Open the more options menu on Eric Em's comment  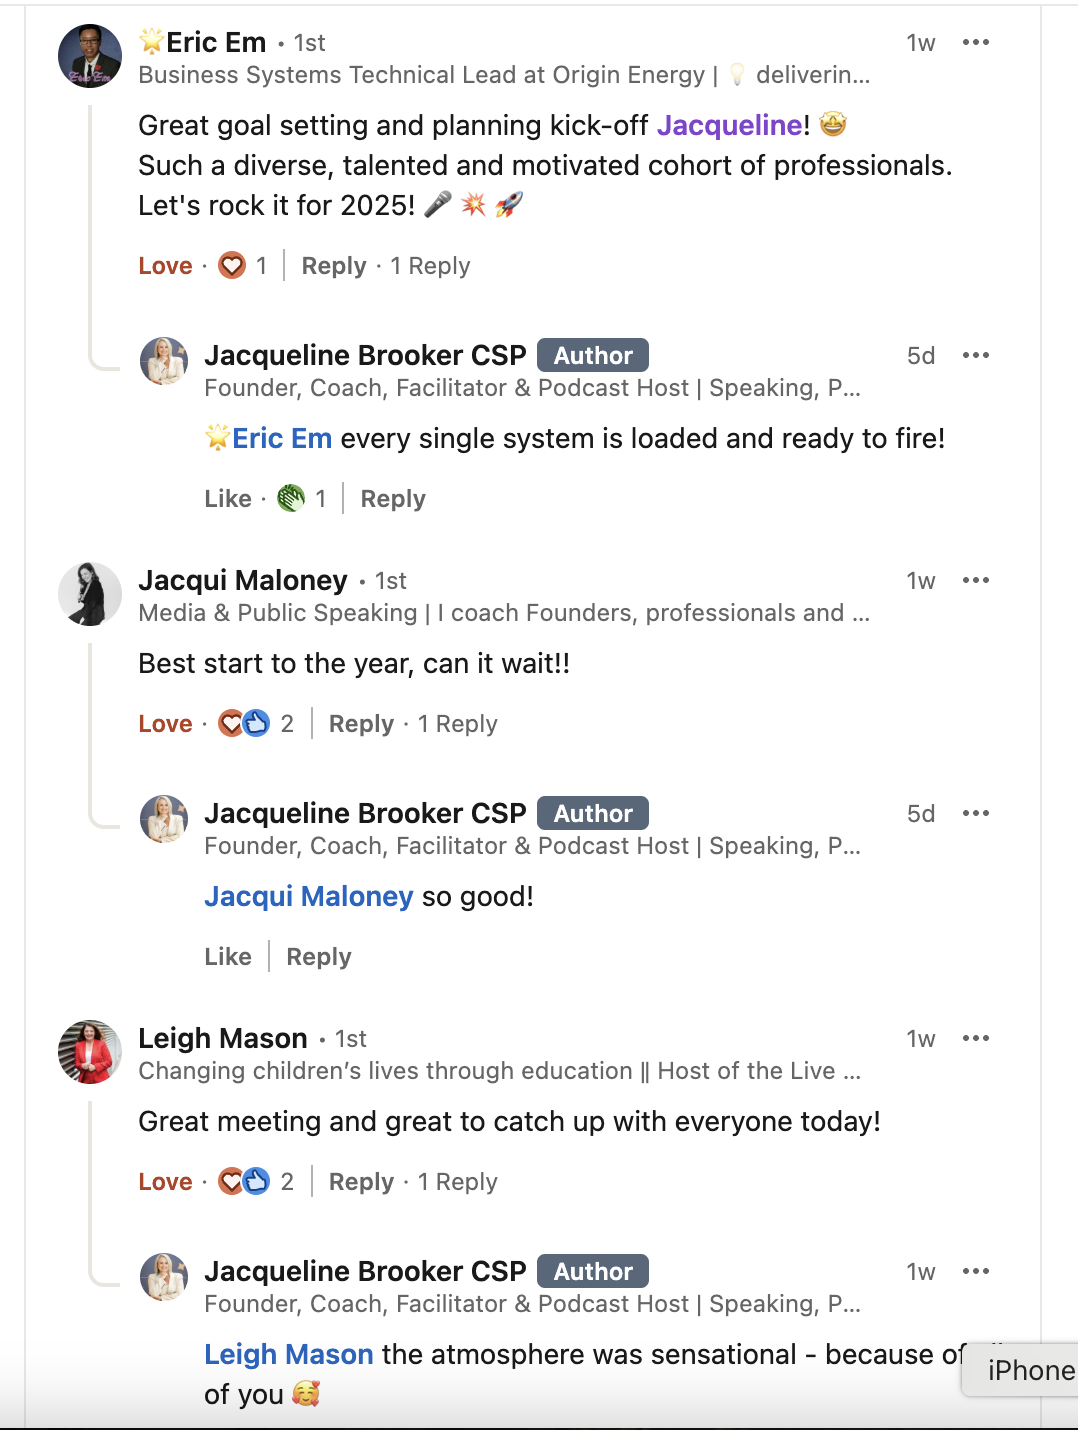[975, 43]
